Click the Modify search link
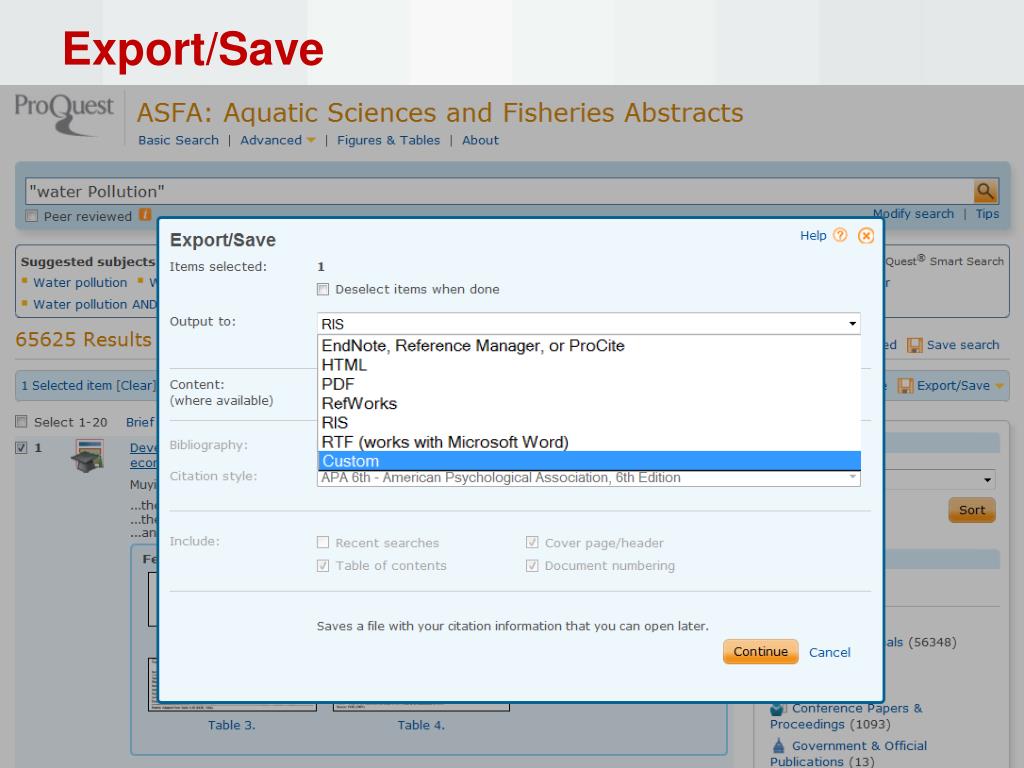This screenshot has width=1024, height=768. 914,214
